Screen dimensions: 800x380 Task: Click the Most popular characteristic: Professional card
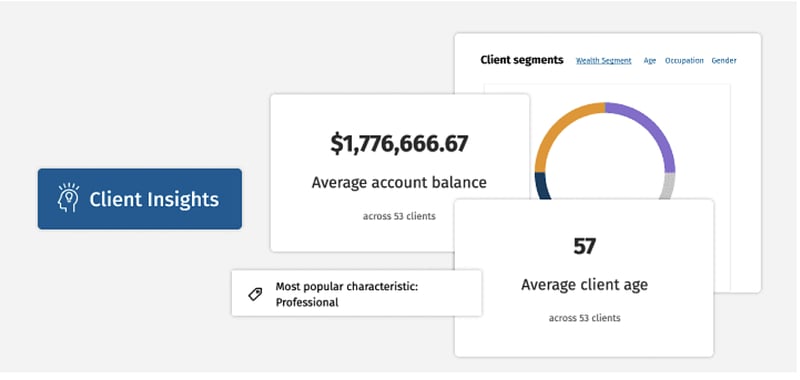pos(356,294)
